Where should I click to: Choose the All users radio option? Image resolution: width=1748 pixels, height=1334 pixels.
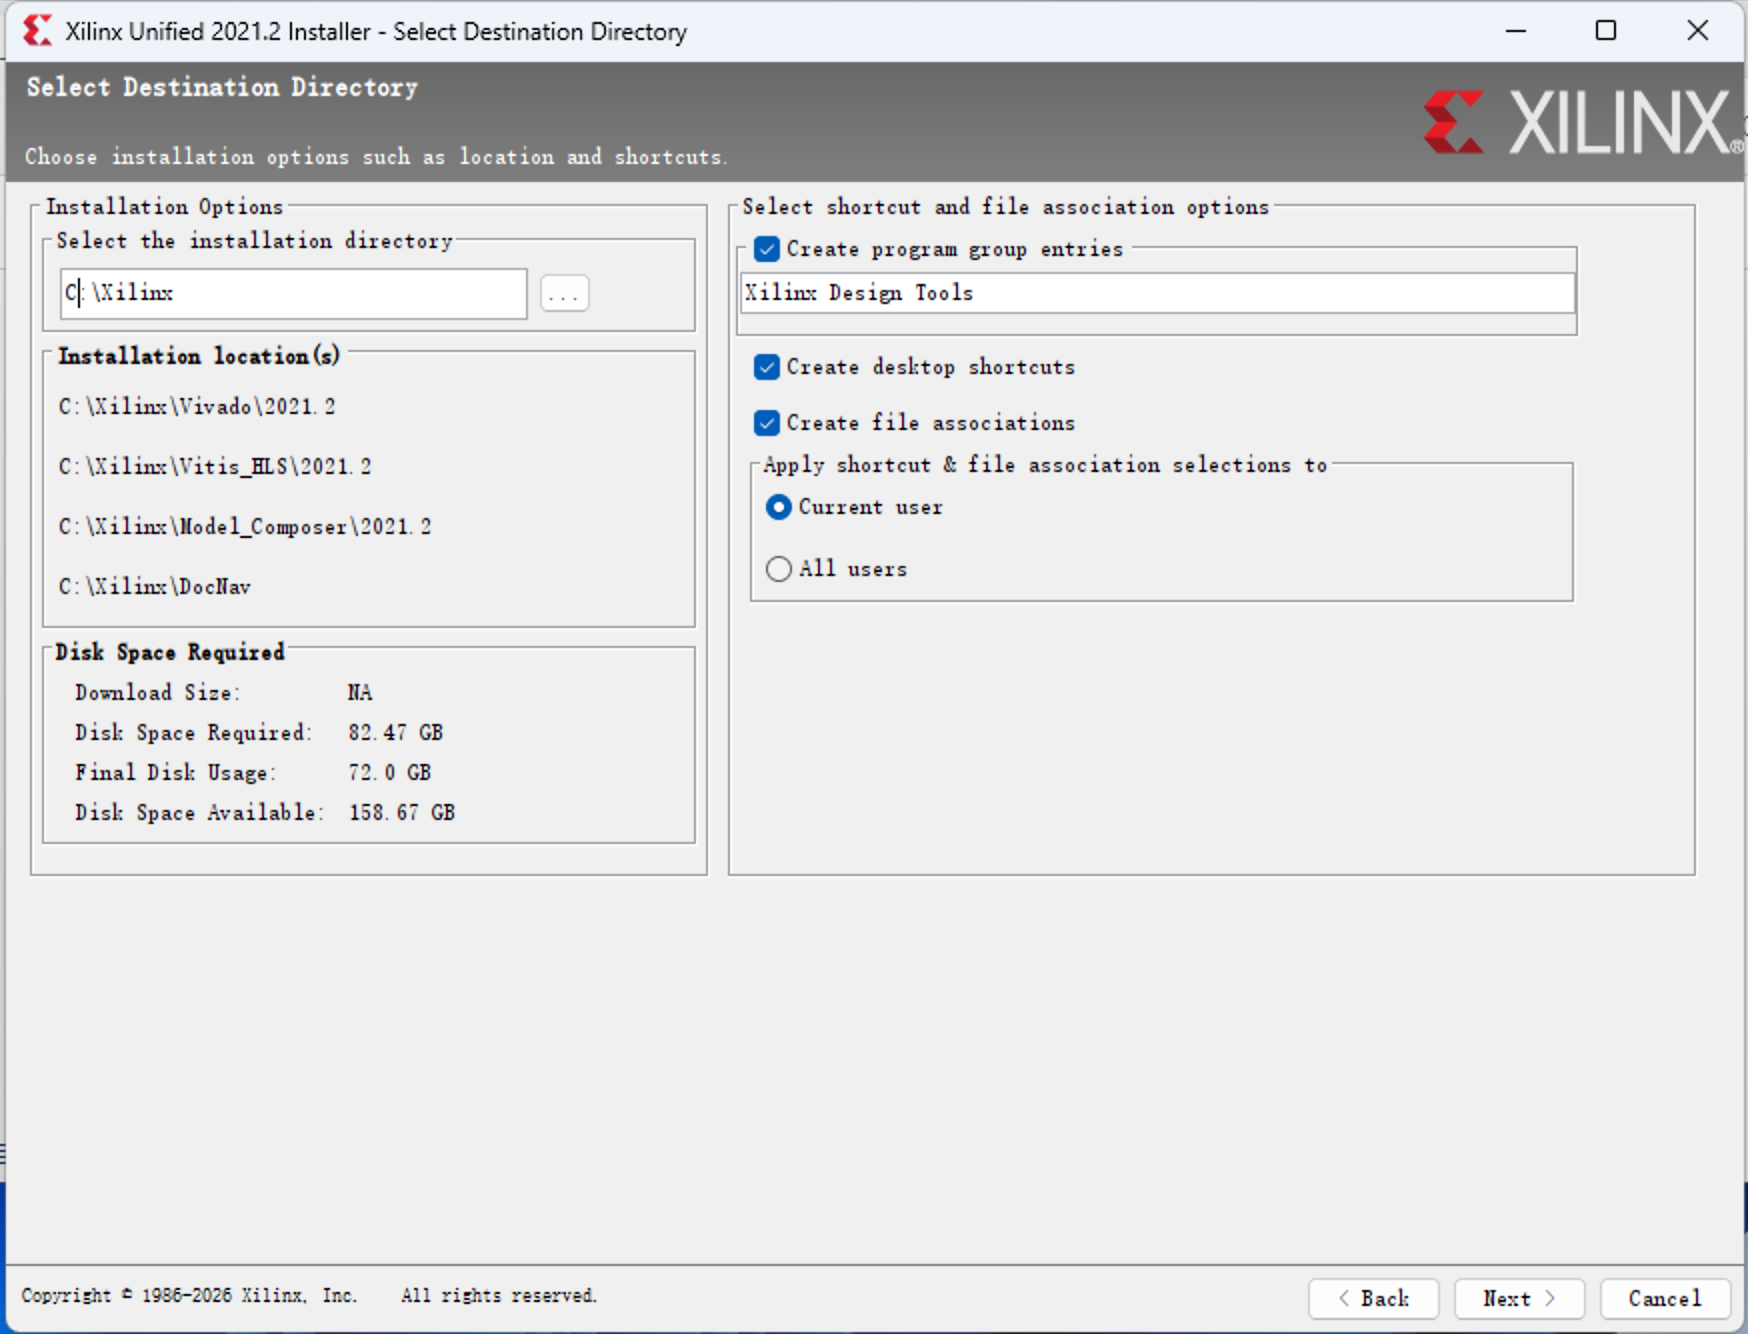[778, 569]
